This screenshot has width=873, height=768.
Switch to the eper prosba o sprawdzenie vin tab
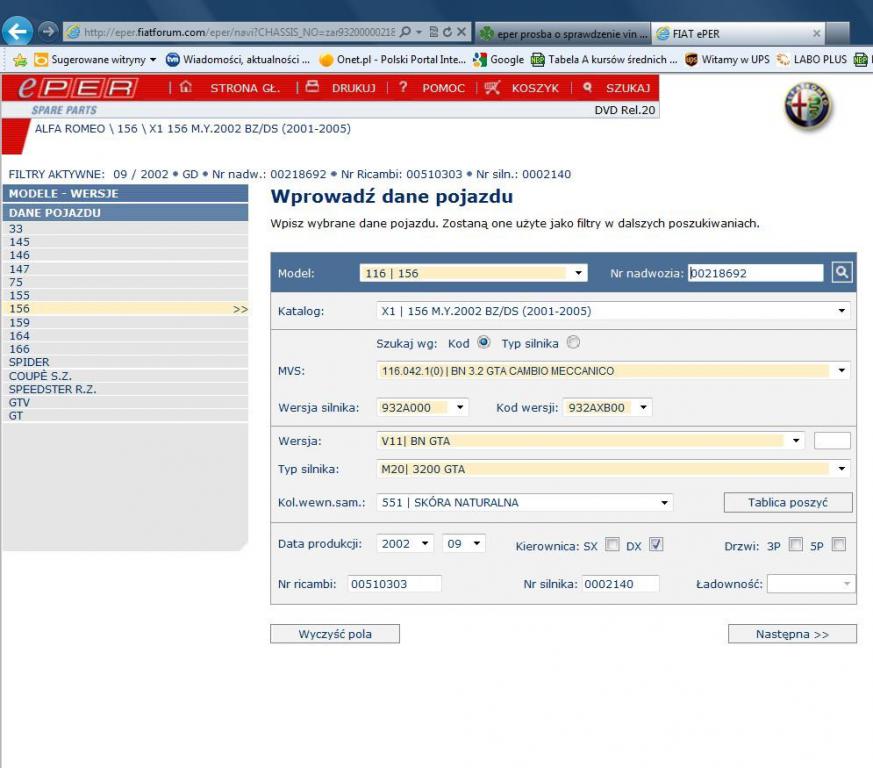click(563, 33)
